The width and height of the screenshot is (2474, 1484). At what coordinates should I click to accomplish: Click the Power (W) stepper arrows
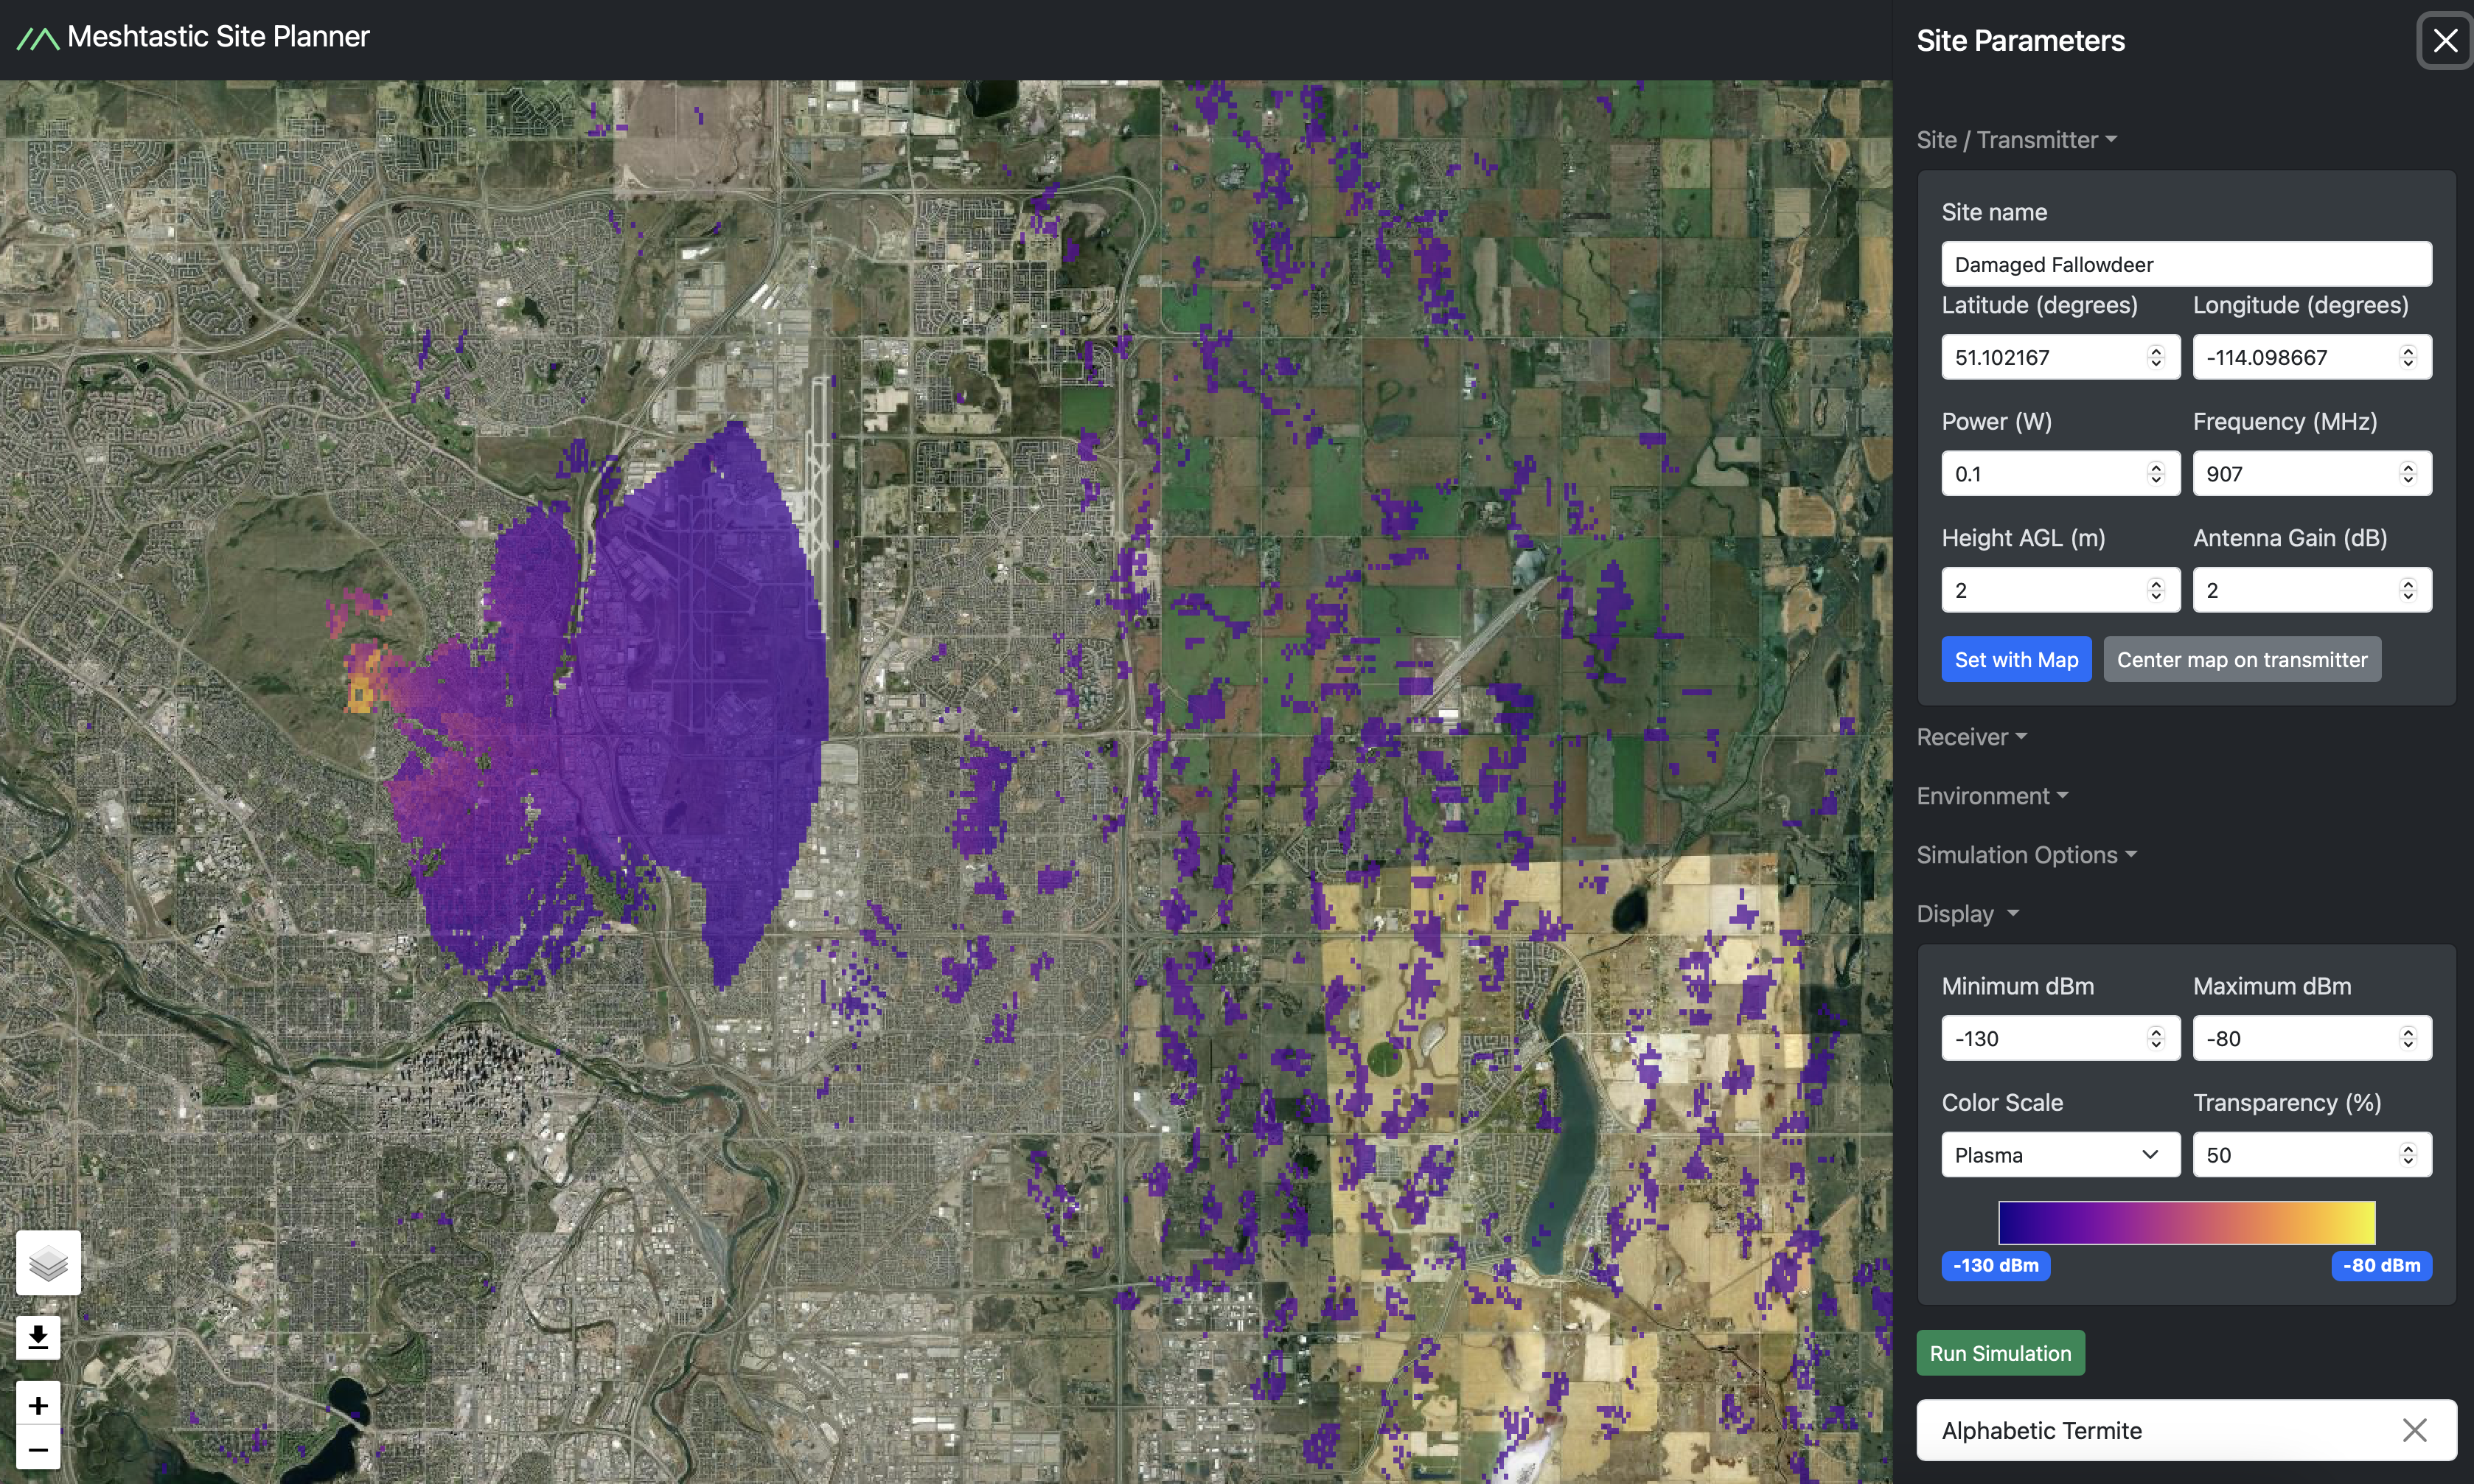coord(2155,473)
